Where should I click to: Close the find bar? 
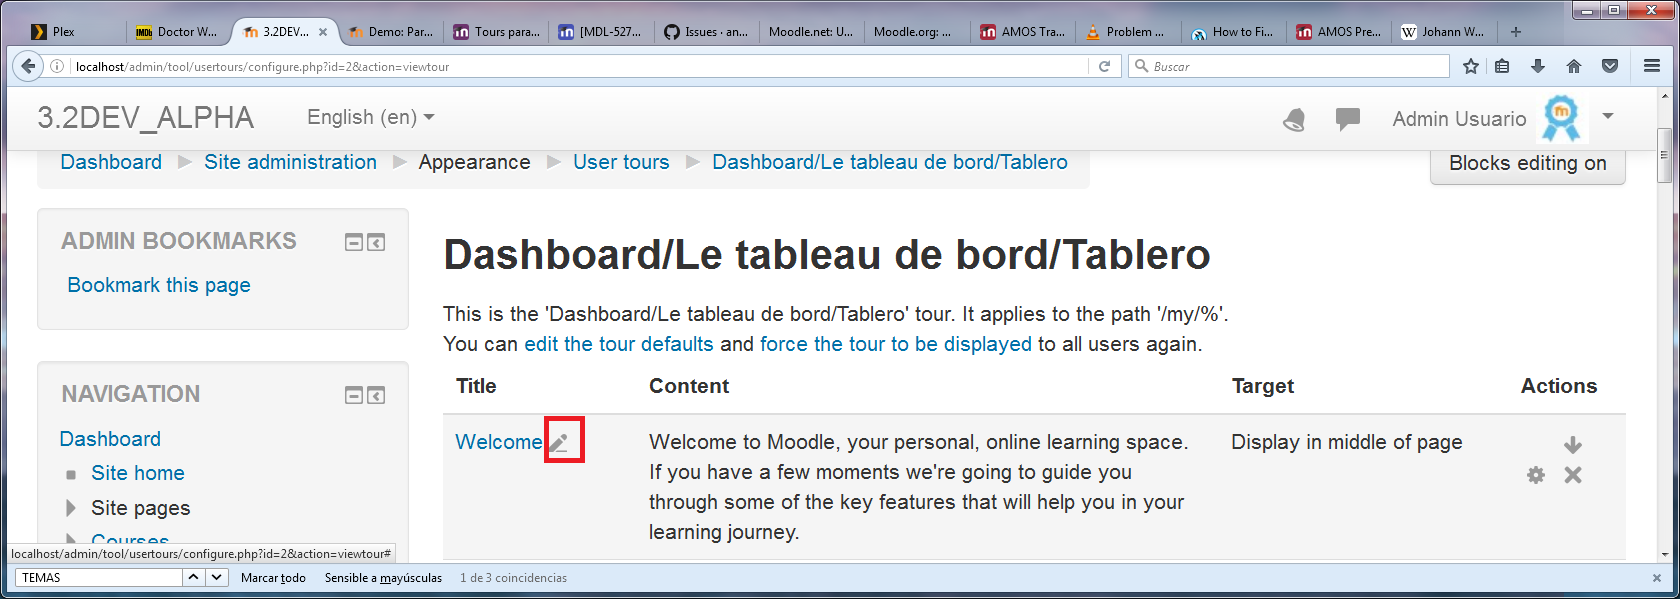pyautogui.click(x=1657, y=578)
